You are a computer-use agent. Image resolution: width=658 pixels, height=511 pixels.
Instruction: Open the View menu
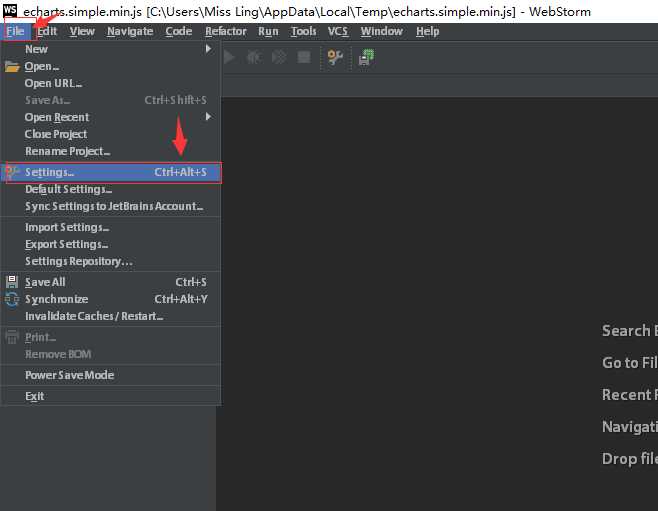(x=82, y=31)
